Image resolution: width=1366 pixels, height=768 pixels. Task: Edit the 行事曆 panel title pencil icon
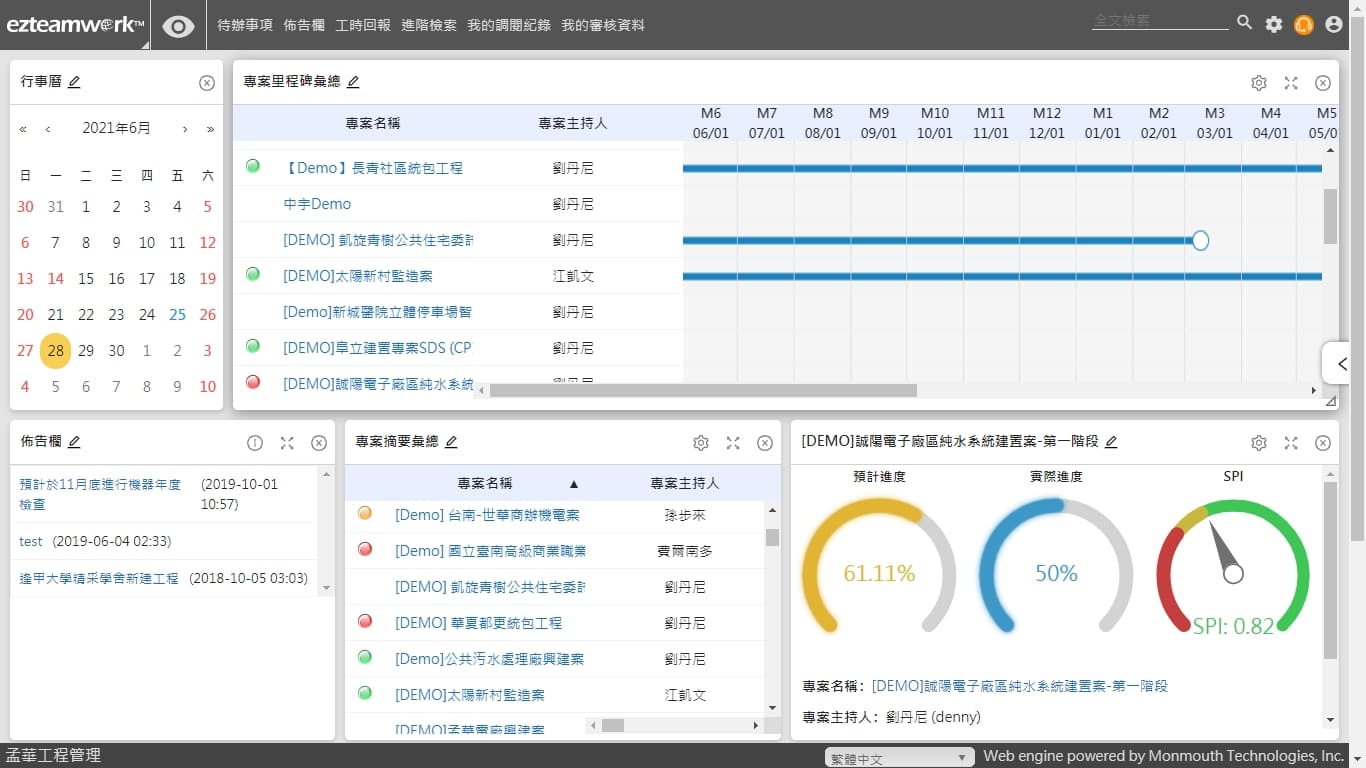point(74,83)
